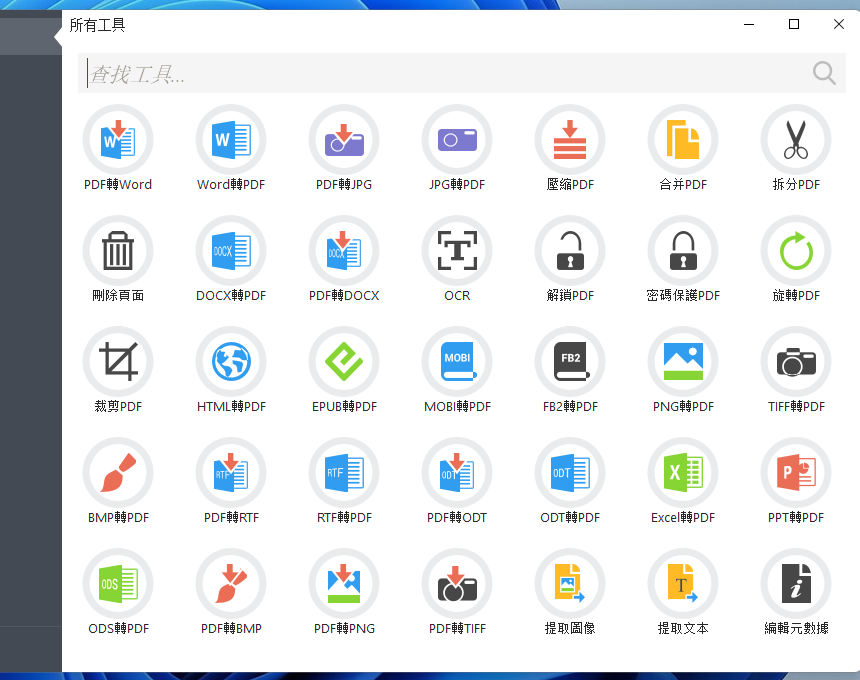Select the 合并PDF merge tool
The height and width of the screenshot is (680, 860).
point(683,140)
